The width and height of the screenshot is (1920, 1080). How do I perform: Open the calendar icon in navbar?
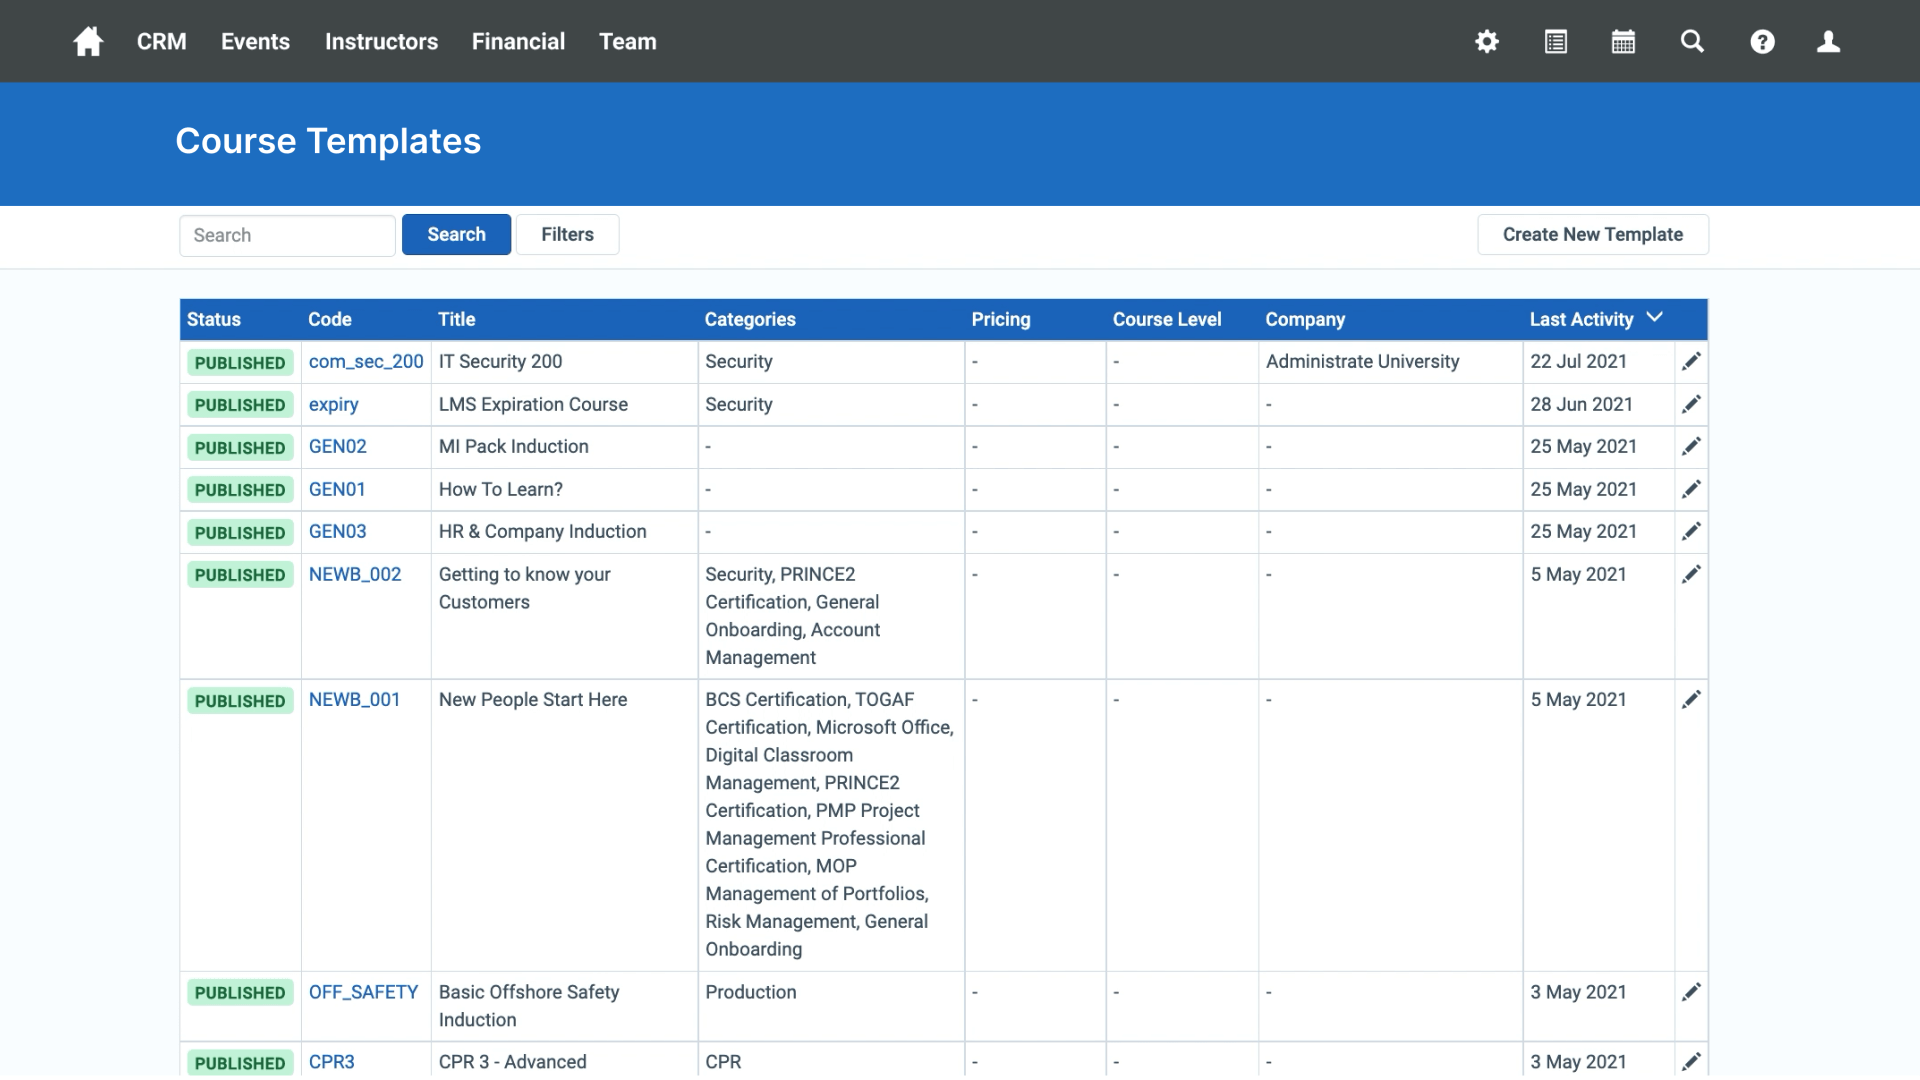tap(1623, 41)
